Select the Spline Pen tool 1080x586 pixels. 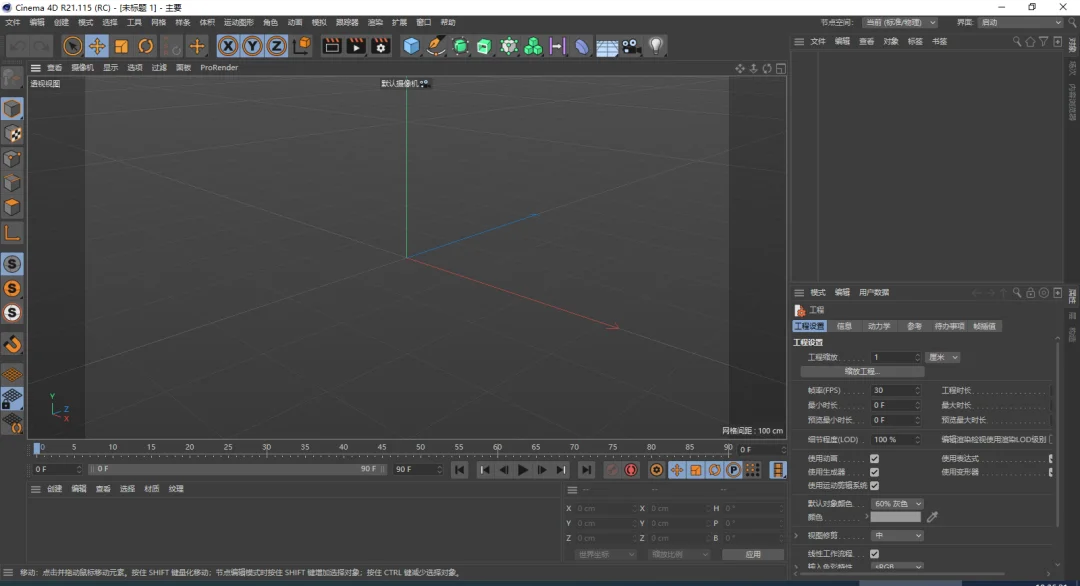(x=435, y=46)
